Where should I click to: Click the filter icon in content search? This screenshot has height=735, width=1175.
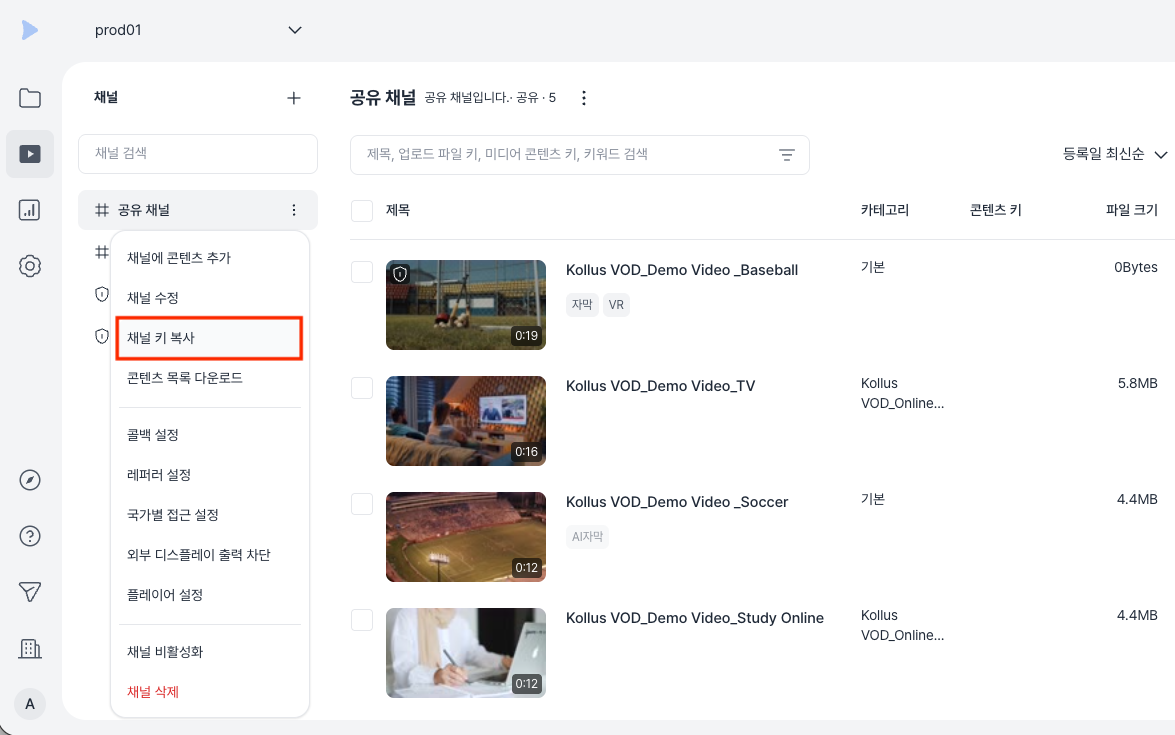coord(787,155)
